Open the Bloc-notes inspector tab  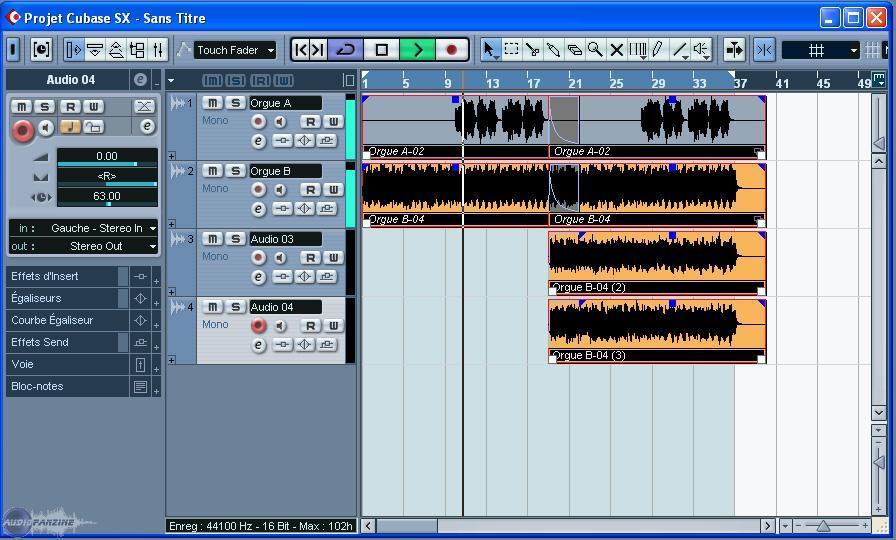click(67, 386)
